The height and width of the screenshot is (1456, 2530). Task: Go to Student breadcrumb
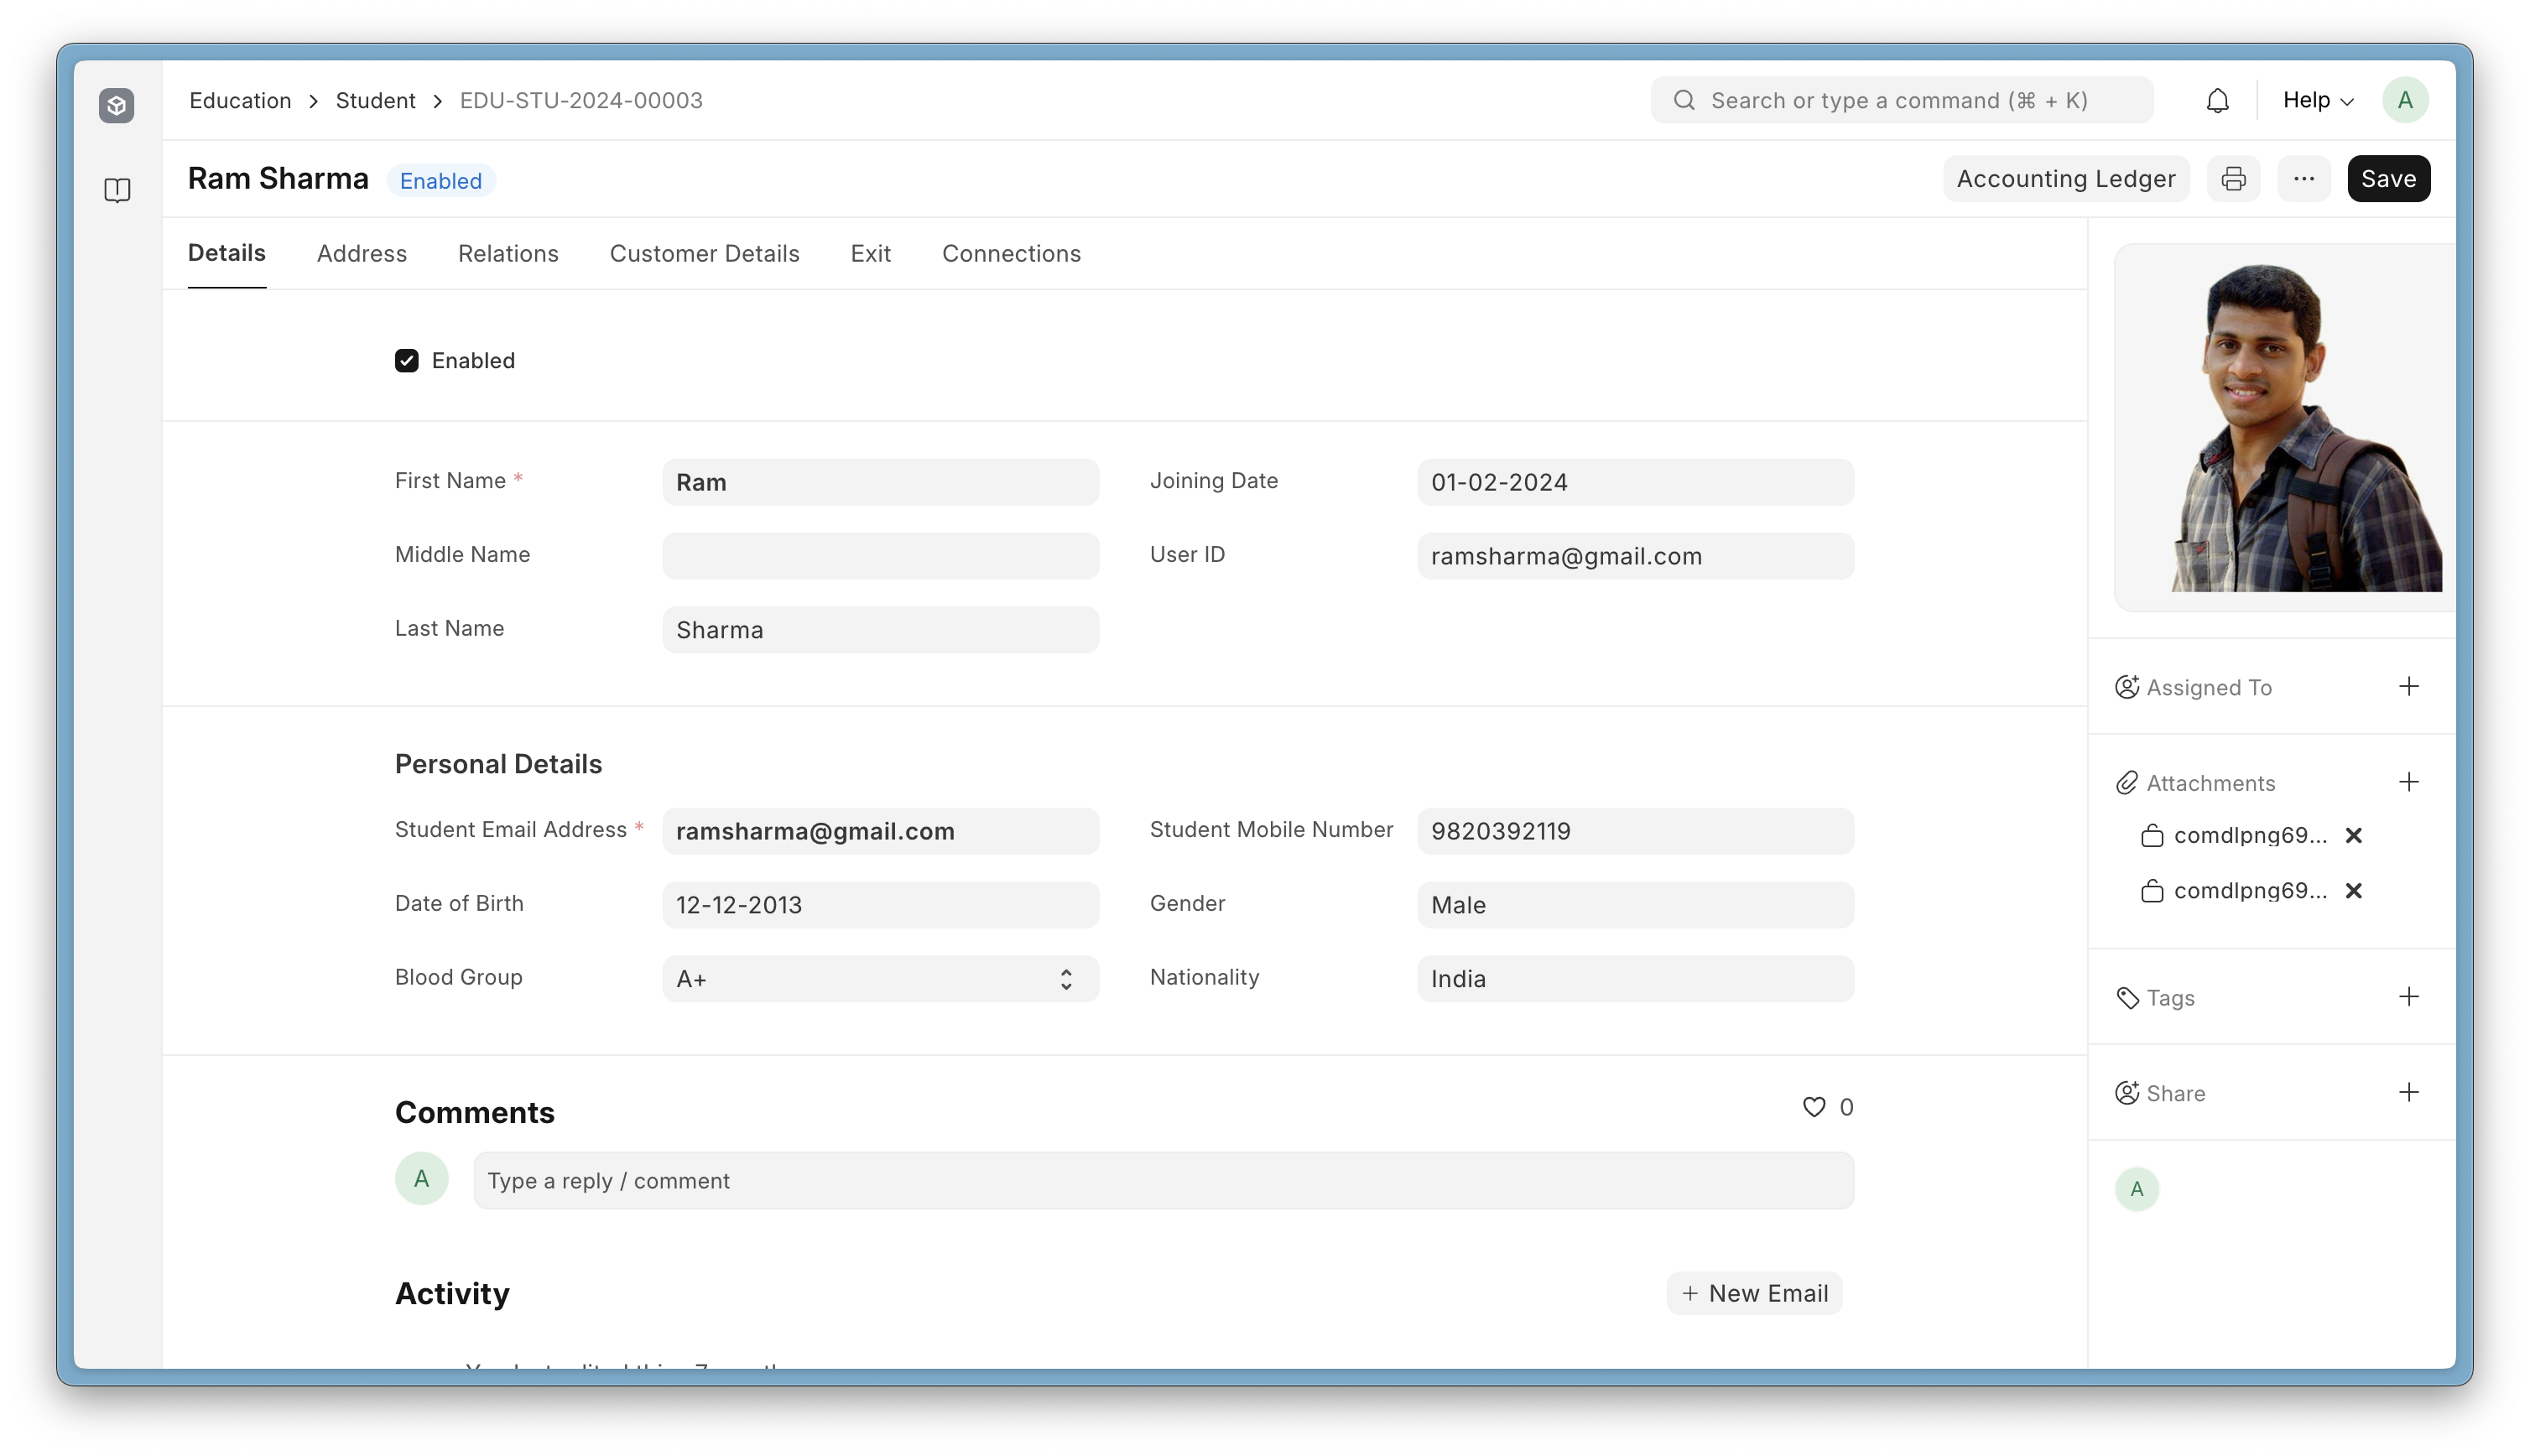[375, 100]
